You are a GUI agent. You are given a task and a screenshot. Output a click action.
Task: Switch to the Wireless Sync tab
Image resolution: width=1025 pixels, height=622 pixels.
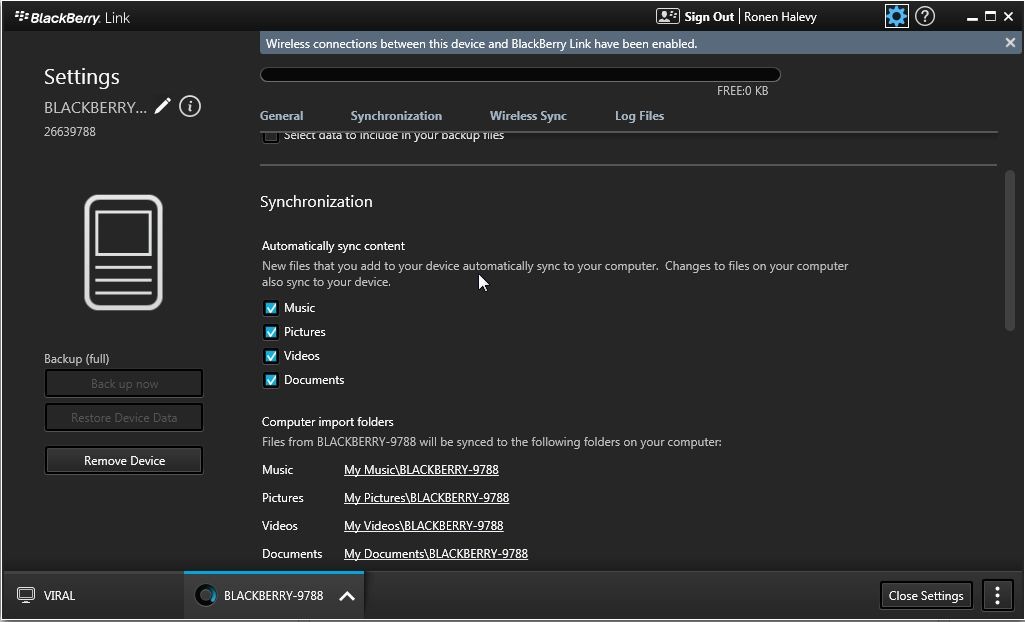pyautogui.click(x=528, y=116)
